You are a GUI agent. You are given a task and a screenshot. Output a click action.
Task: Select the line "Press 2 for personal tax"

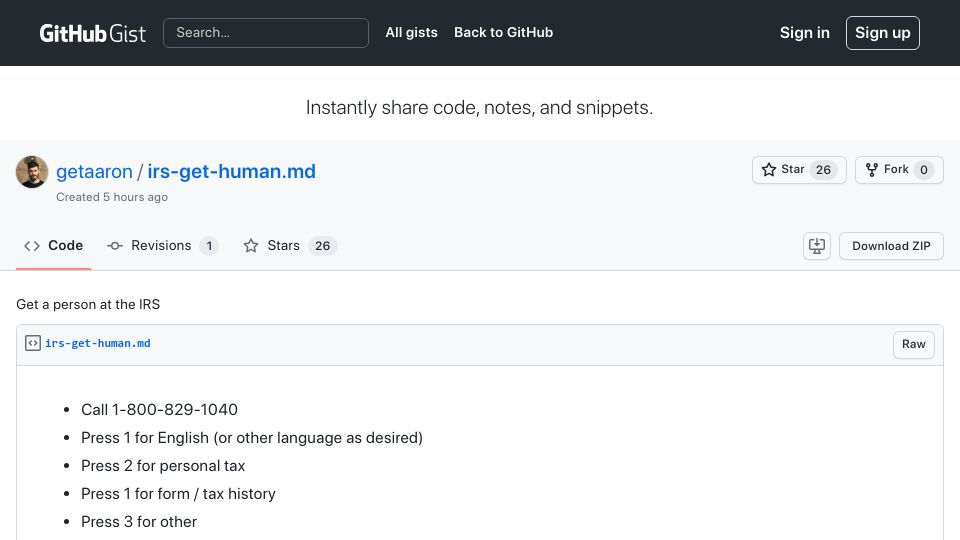click(x=163, y=466)
